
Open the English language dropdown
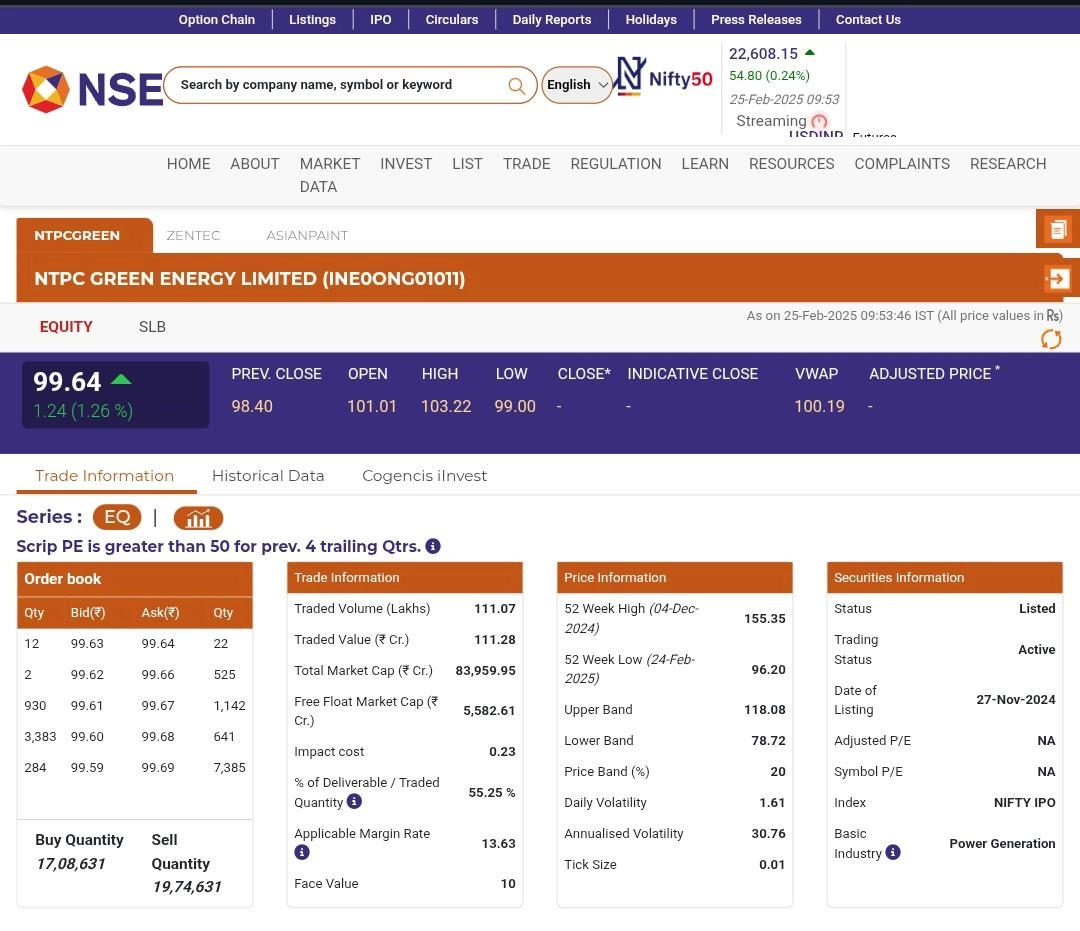[577, 85]
